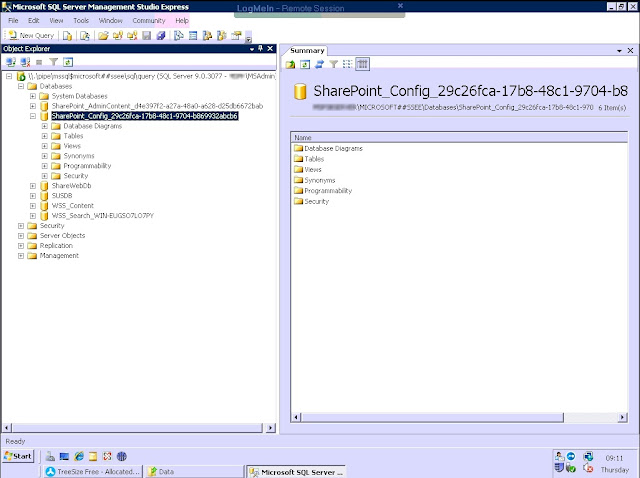This screenshot has height=478, width=640.
Task: Toggle the Object Explorer auto-hide pin
Action: click(x=260, y=48)
